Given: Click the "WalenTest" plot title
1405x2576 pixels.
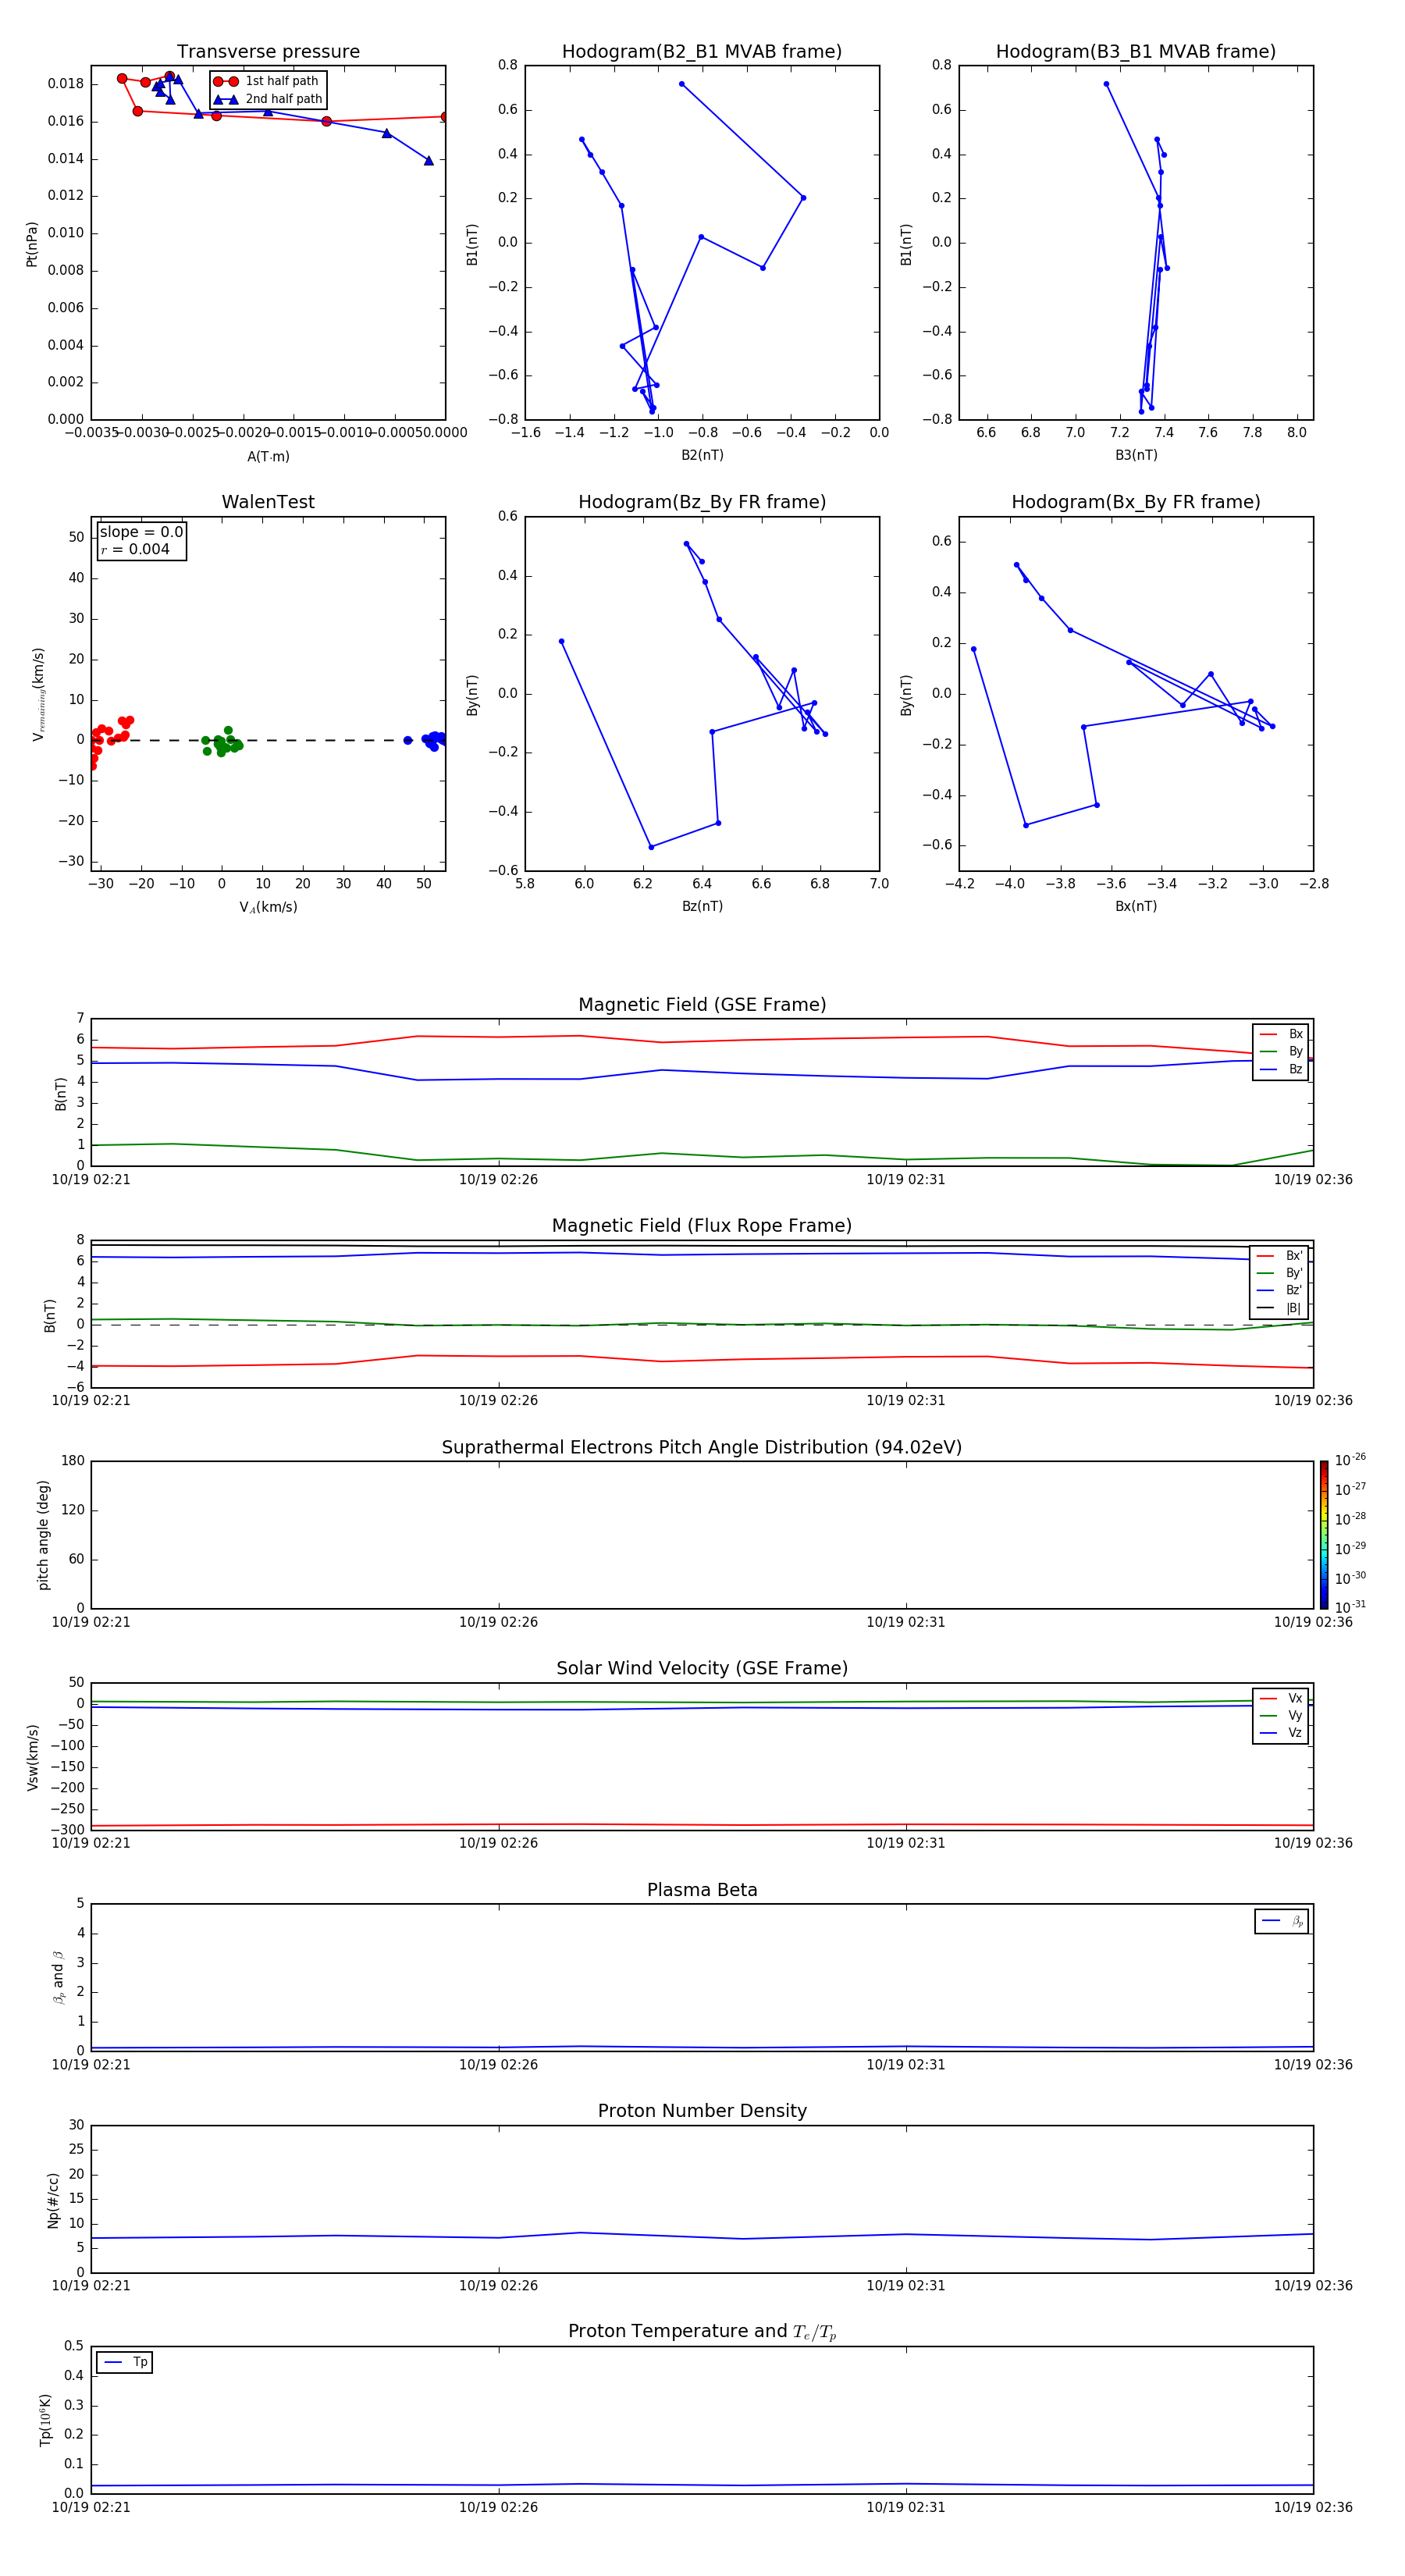Looking at the screenshot, I should [268, 502].
